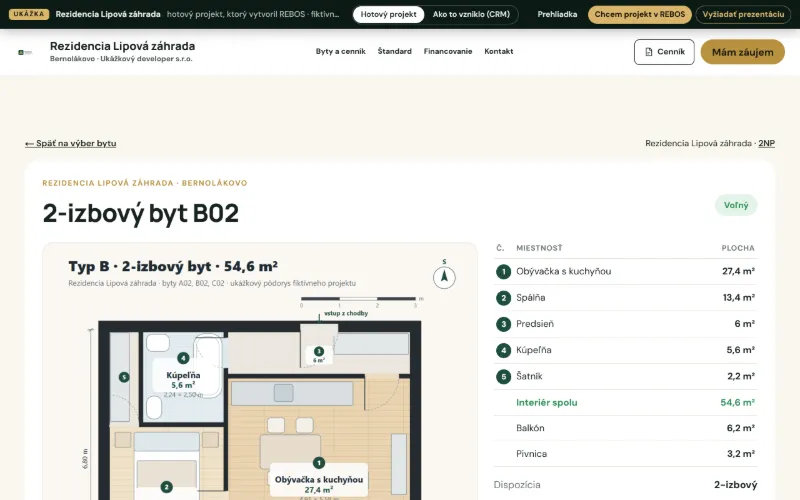The width and height of the screenshot is (800, 500).
Task: Click Chcem projekt v REBOS button
Action: pyautogui.click(x=640, y=14)
